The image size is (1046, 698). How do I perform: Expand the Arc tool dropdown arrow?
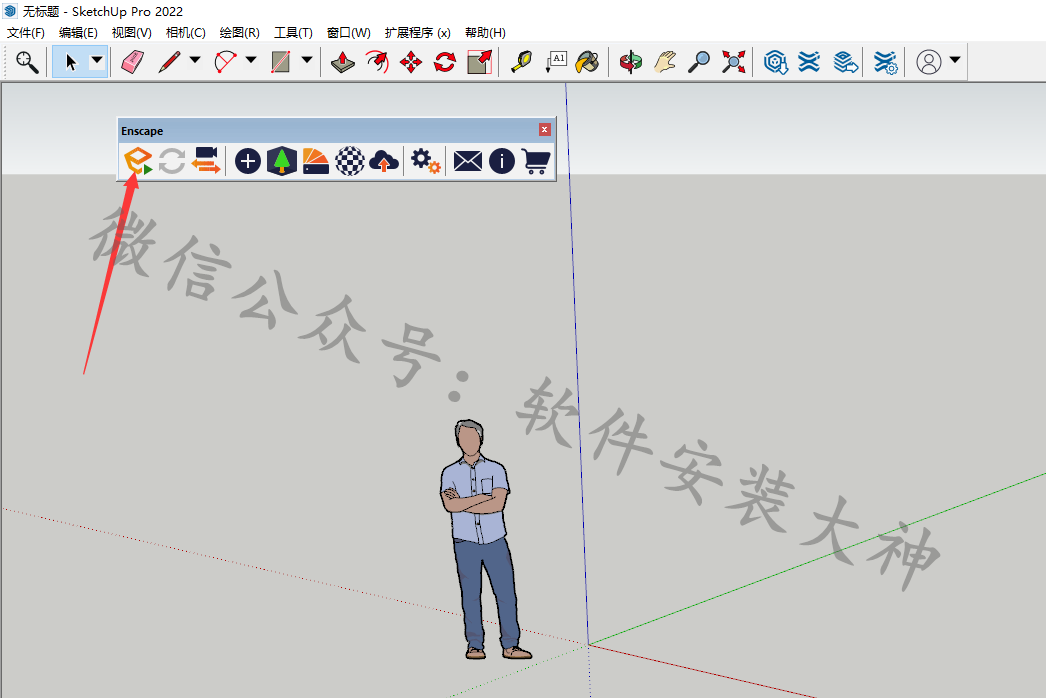click(x=251, y=60)
